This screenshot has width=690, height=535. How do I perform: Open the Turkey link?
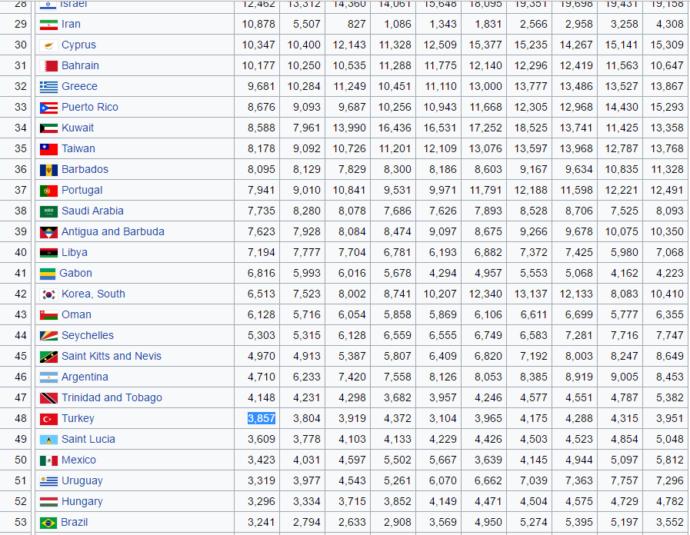[x=78, y=418]
